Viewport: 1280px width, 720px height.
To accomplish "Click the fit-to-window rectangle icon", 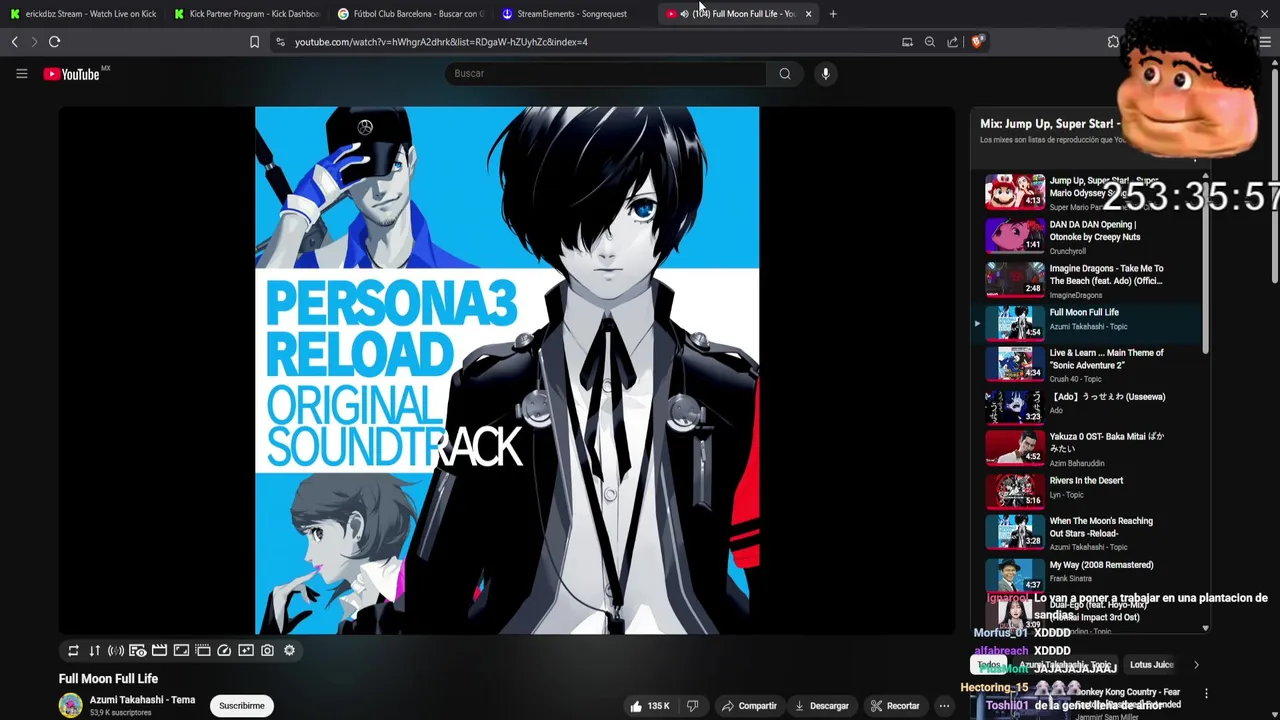I will (x=181, y=650).
